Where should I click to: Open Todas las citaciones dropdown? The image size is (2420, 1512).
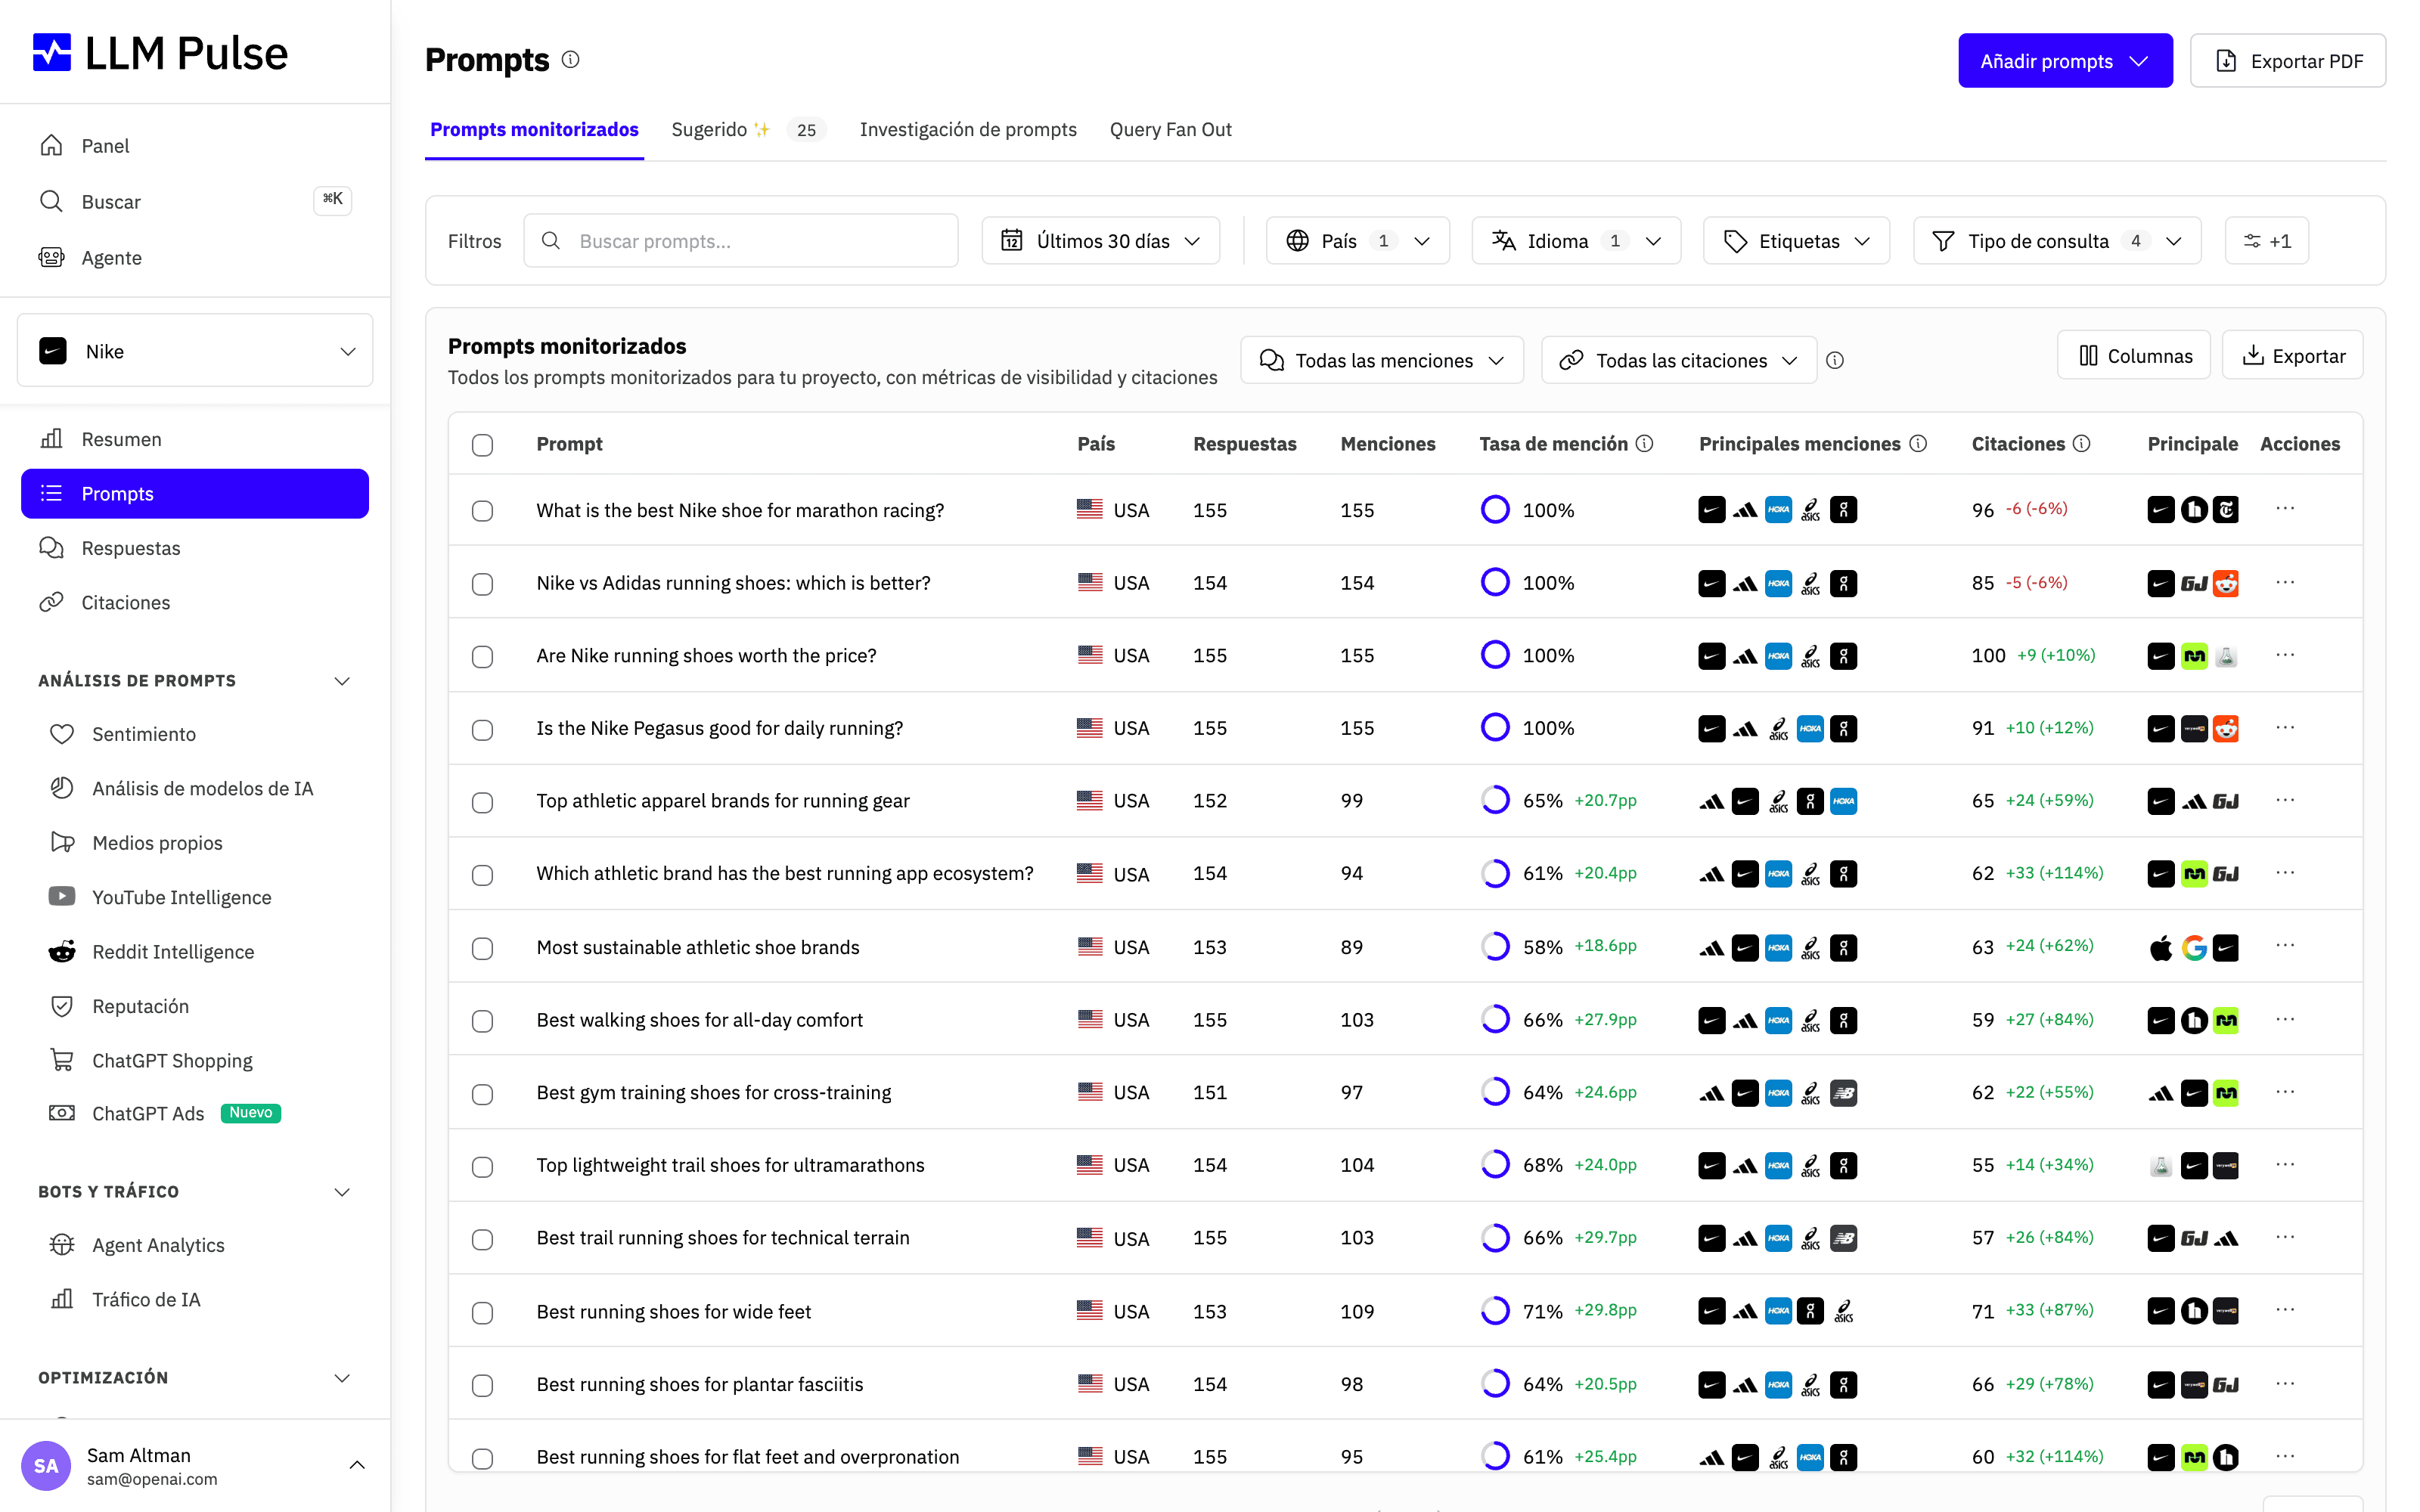click(x=1678, y=360)
